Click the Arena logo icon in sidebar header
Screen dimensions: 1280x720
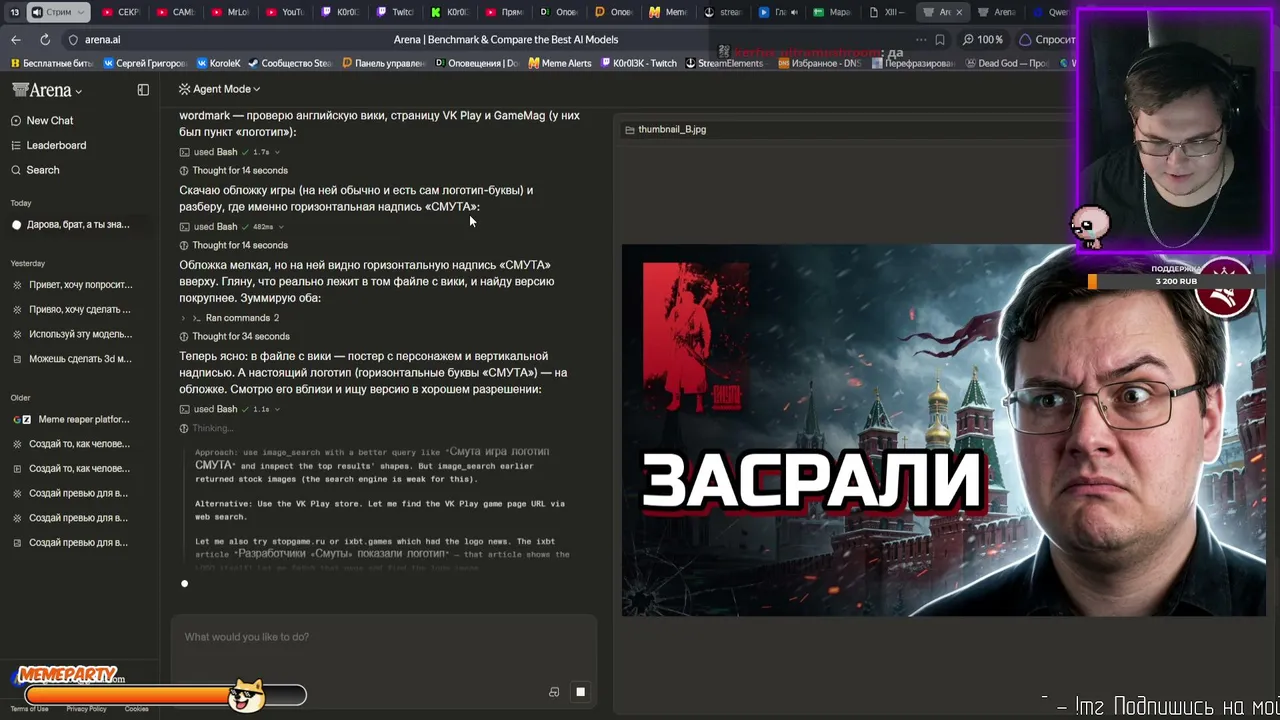coord(20,90)
